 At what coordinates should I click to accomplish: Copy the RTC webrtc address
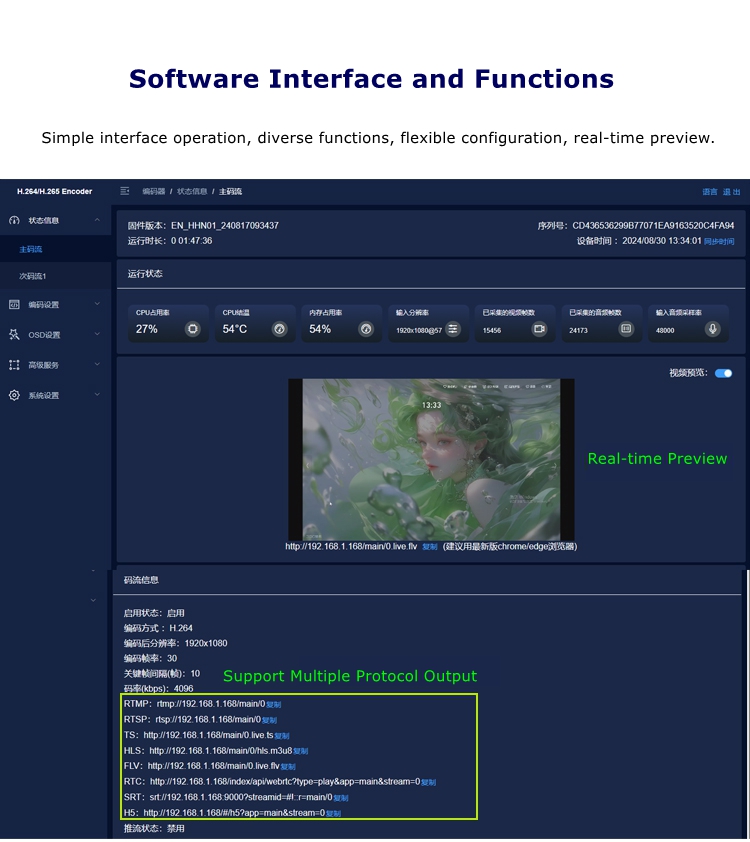click(428, 782)
